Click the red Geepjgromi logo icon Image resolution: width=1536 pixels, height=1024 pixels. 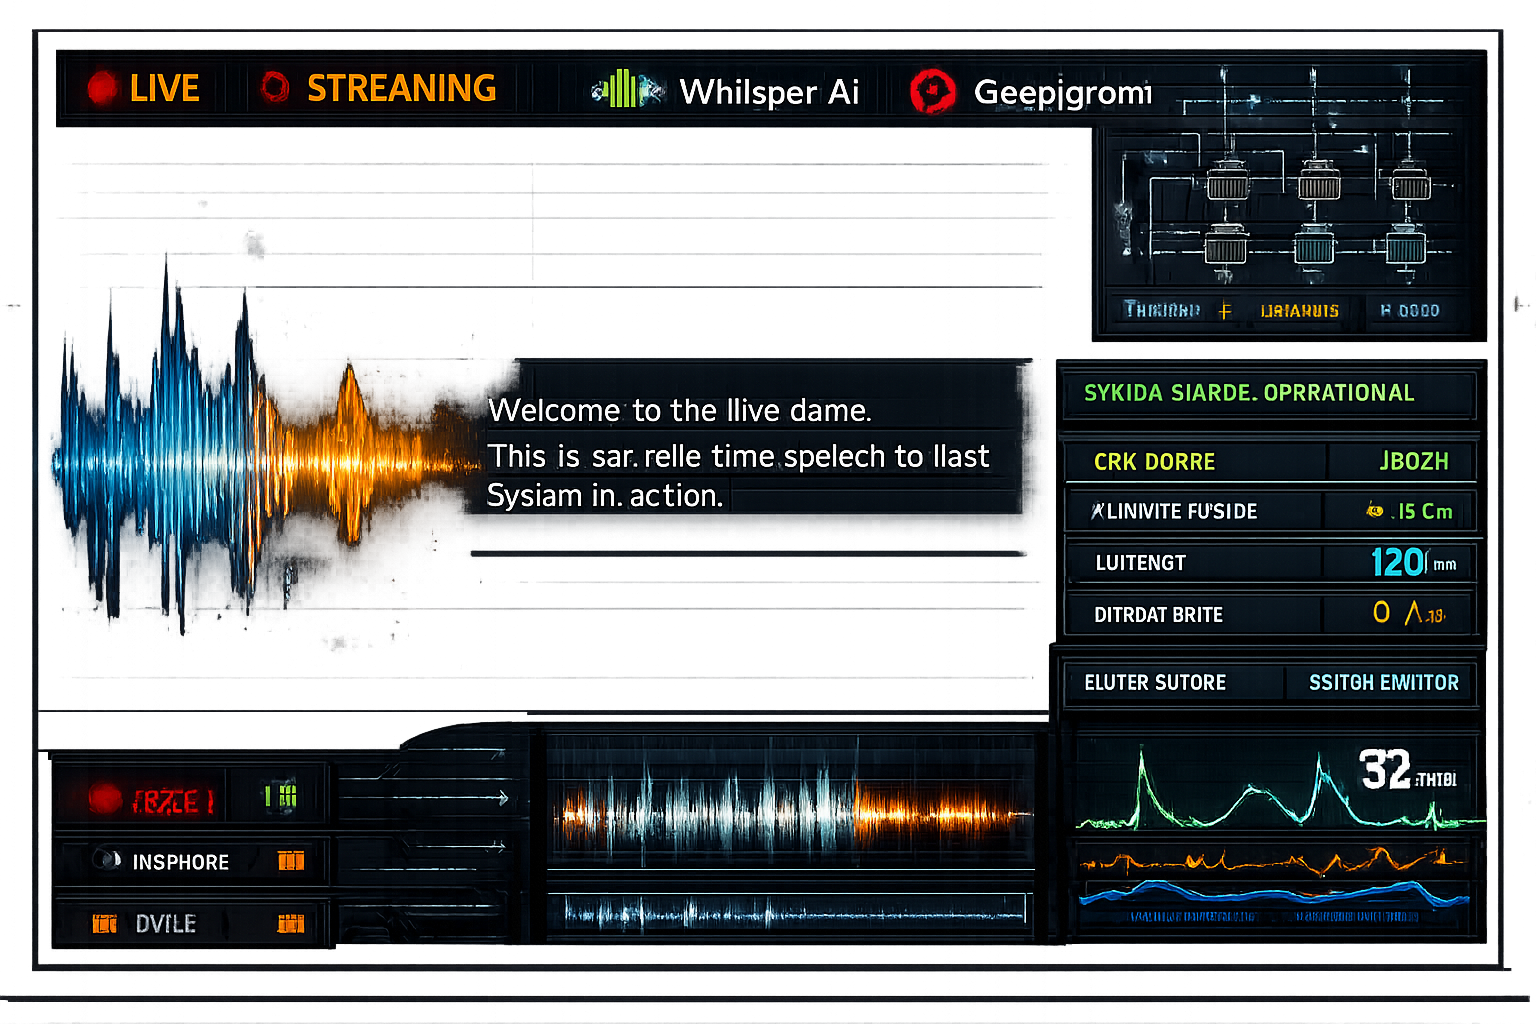point(932,92)
